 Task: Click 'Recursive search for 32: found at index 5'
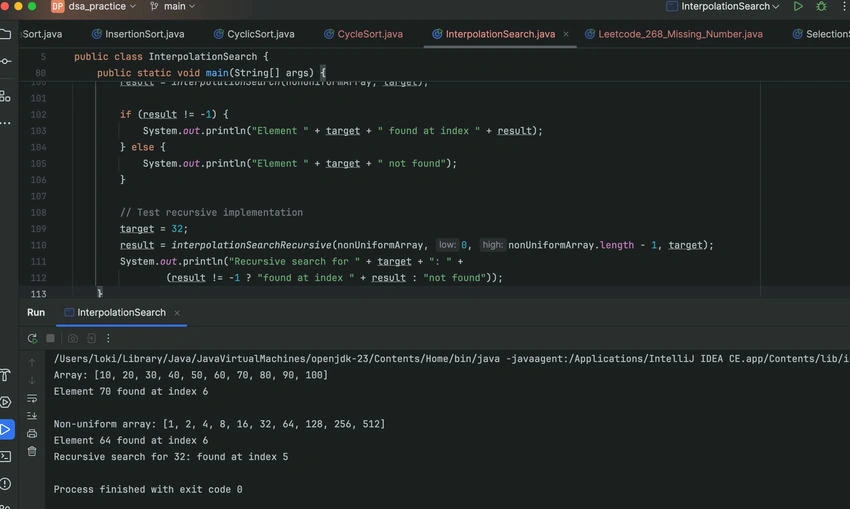(171, 456)
